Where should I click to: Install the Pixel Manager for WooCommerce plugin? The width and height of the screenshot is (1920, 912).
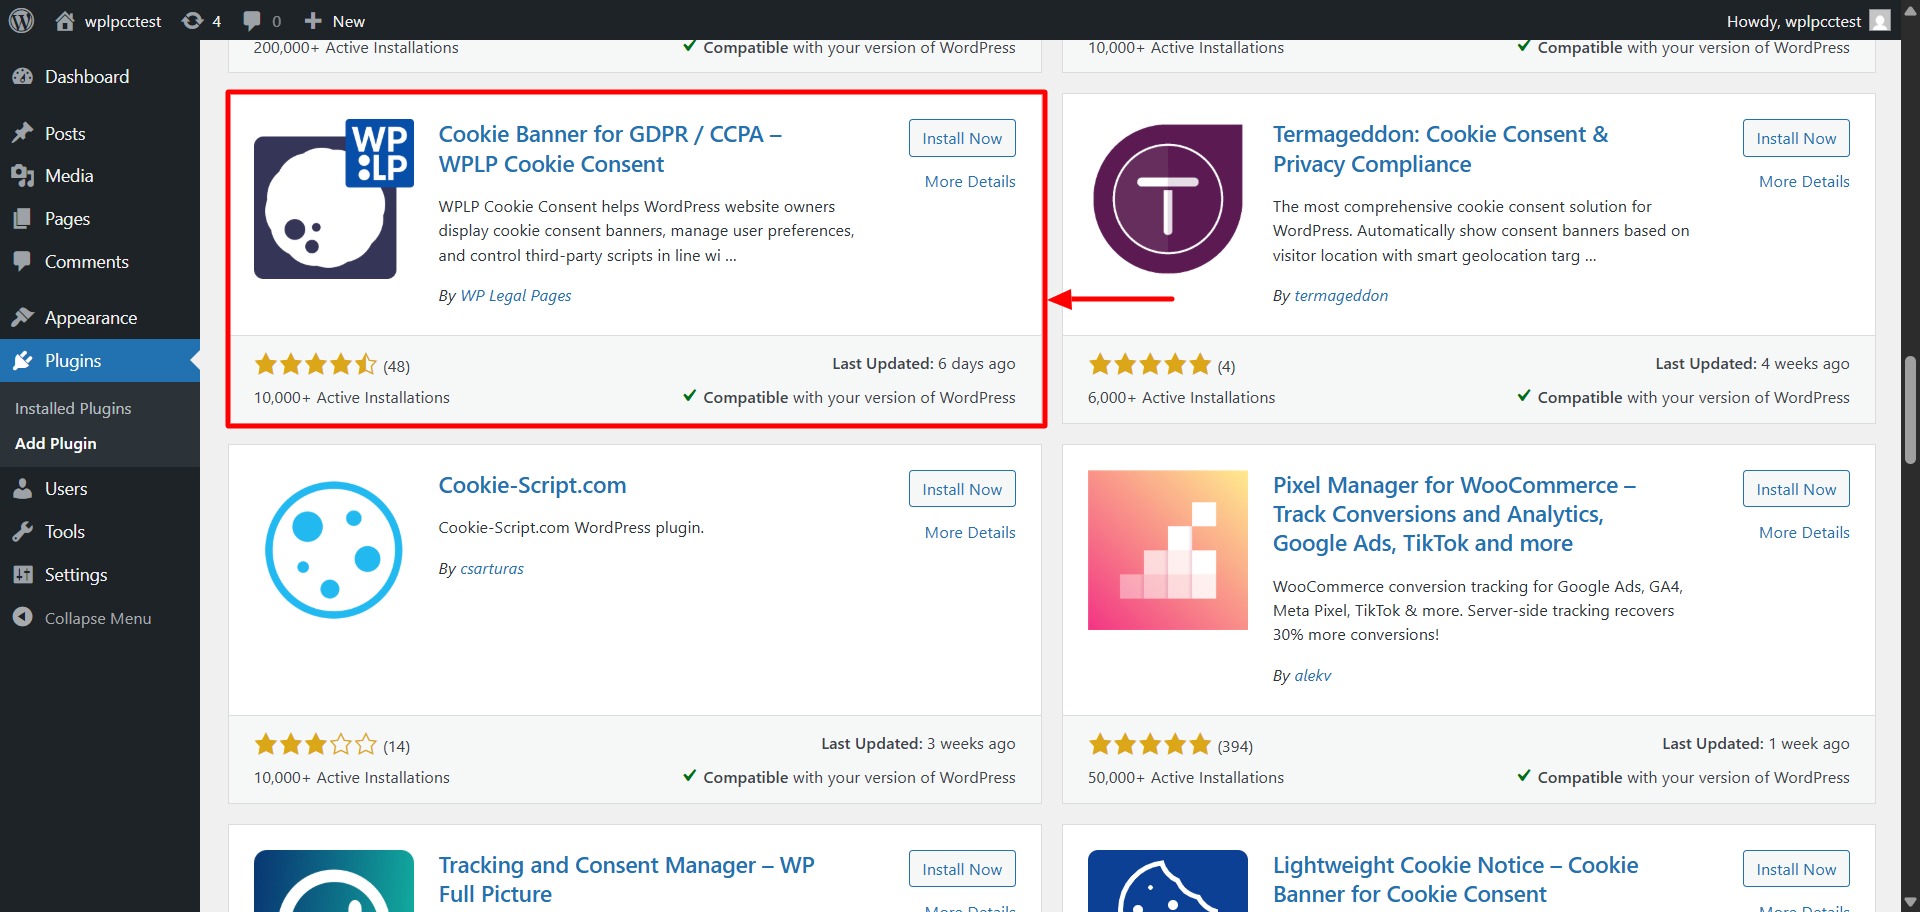pos(1795,490)
